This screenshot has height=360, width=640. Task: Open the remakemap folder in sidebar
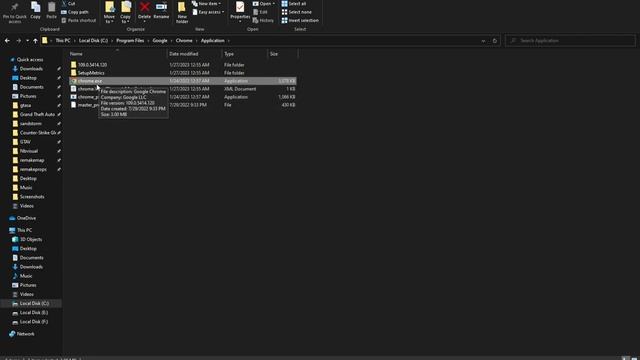click(32, 160)
